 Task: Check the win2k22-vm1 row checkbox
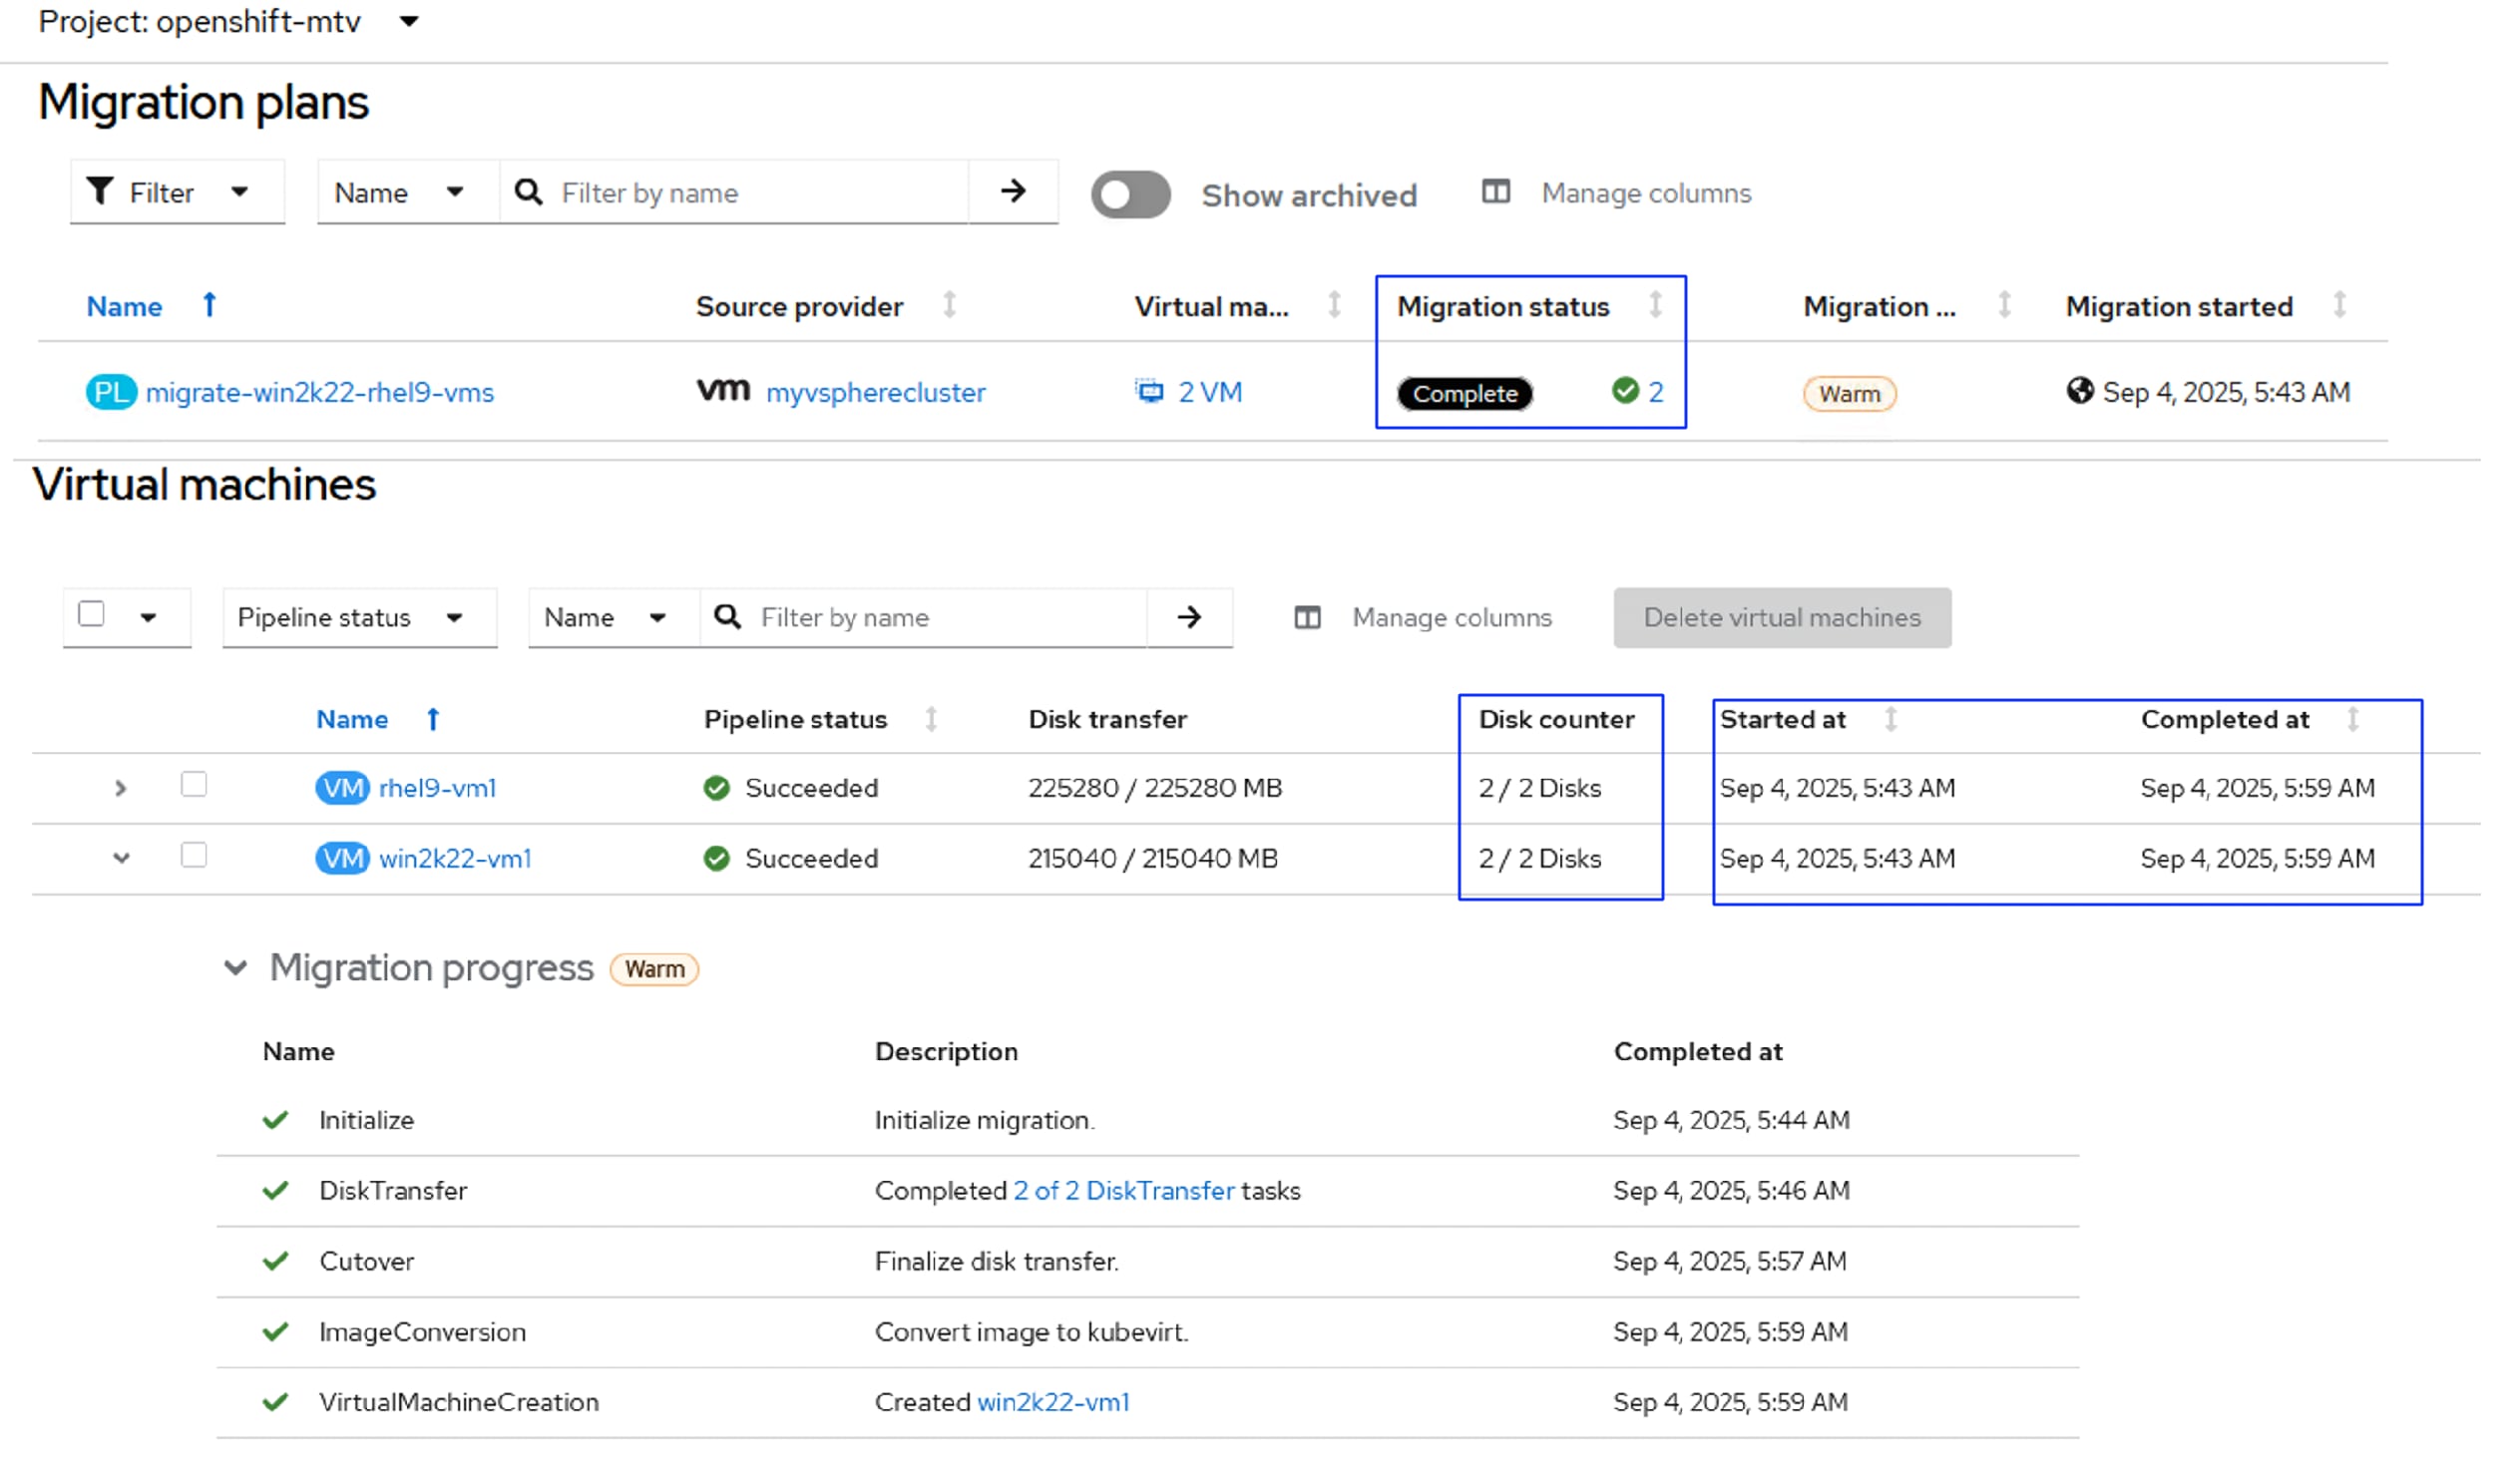point(194,856)
